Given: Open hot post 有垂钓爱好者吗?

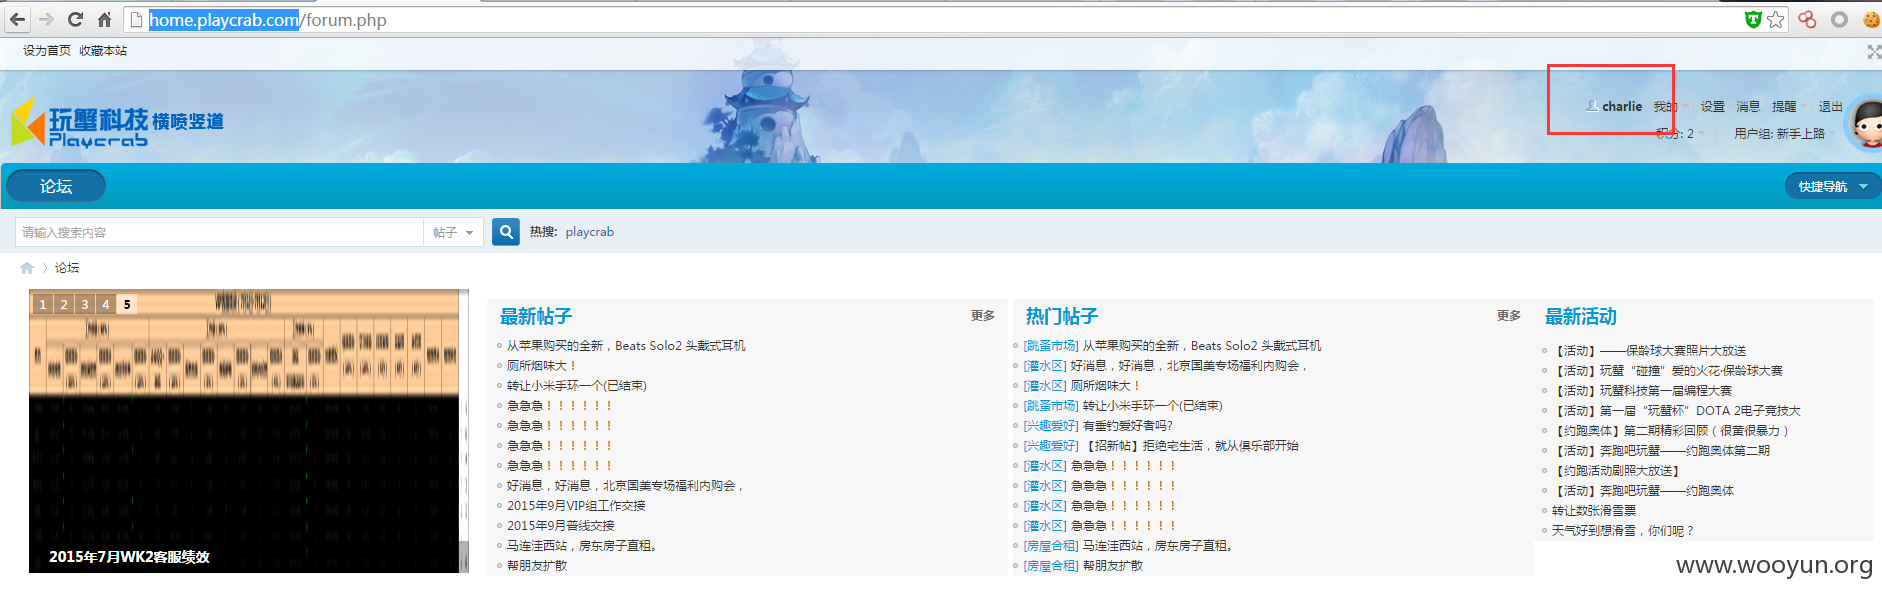Looking at the screenshot, I should coord(1128,426).
